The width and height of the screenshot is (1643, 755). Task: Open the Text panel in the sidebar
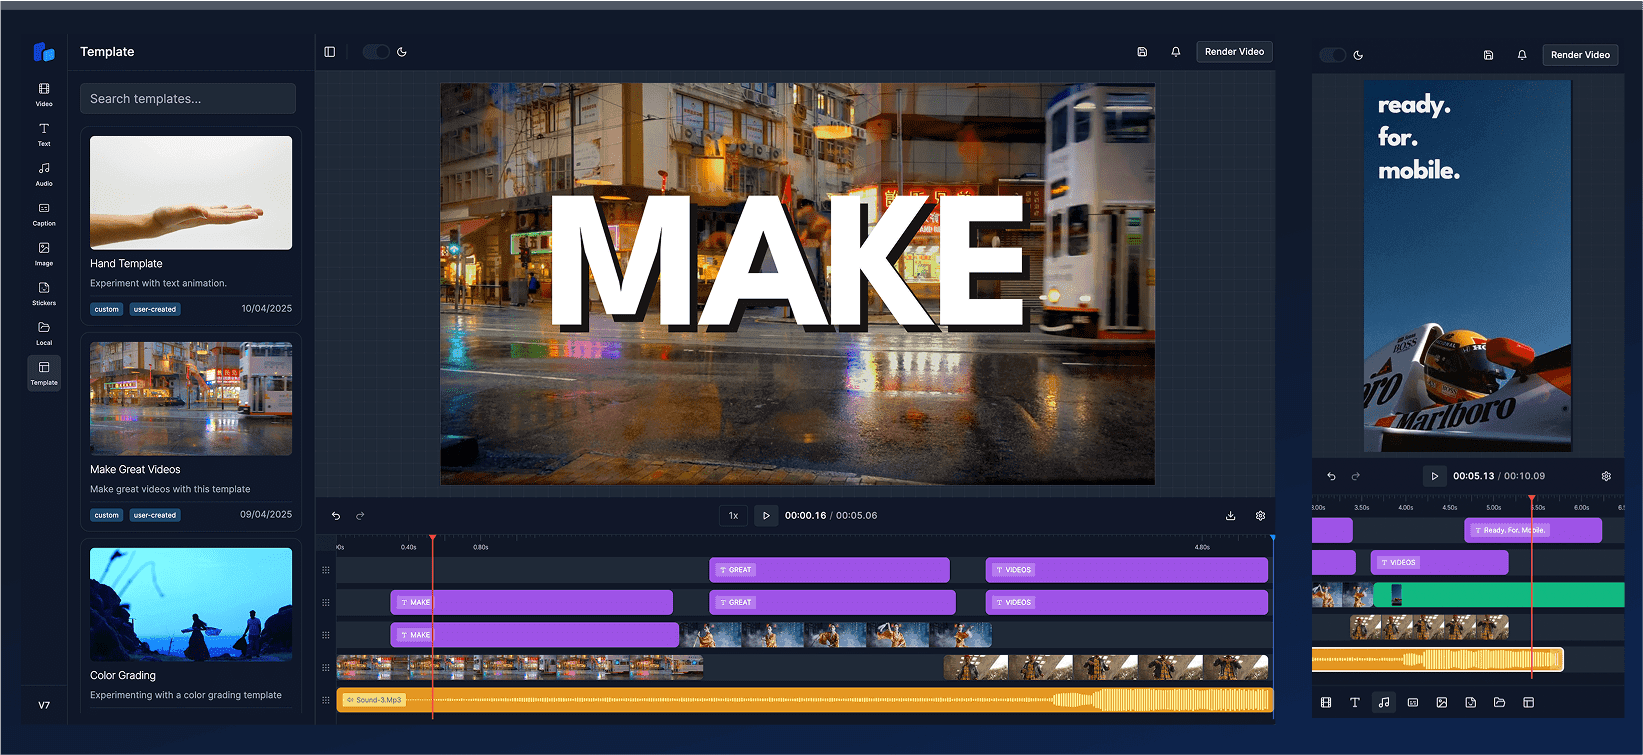(x=44, y=134)
